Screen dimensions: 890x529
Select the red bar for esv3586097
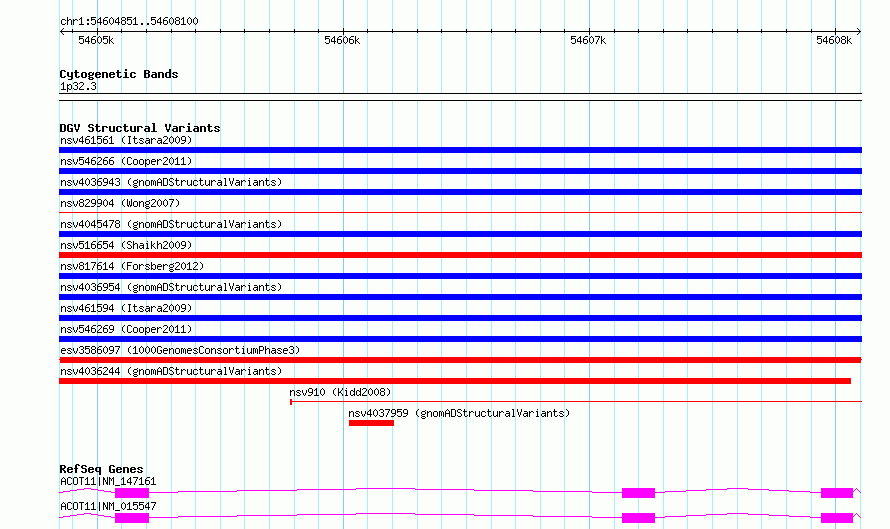(460, 360)
